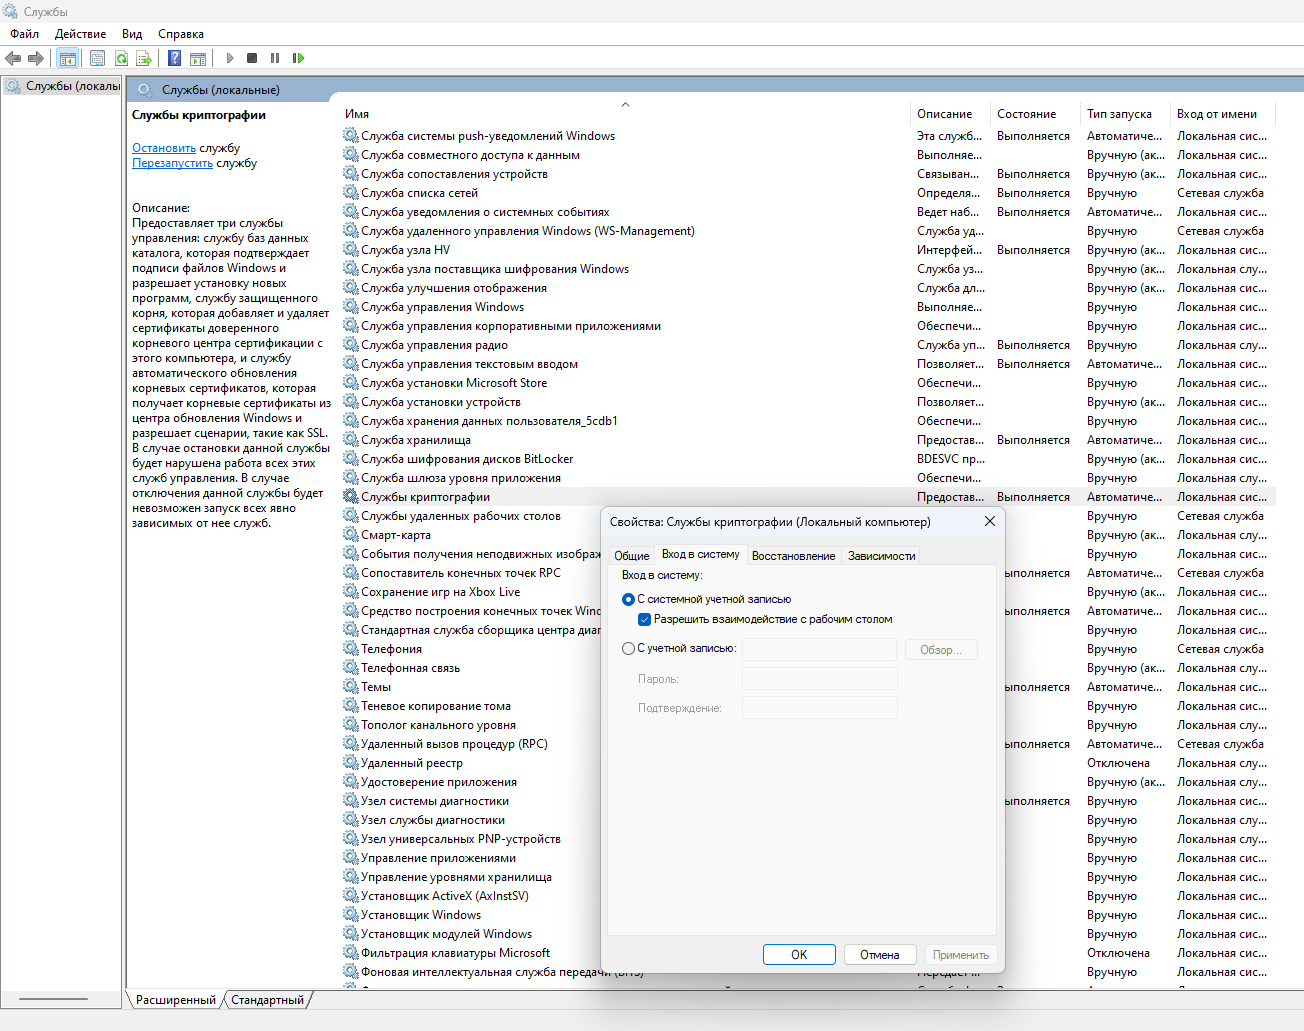Open the 'Действие' menu
This screenshot has height=1031, width=1304.
[x=80, y=34]
